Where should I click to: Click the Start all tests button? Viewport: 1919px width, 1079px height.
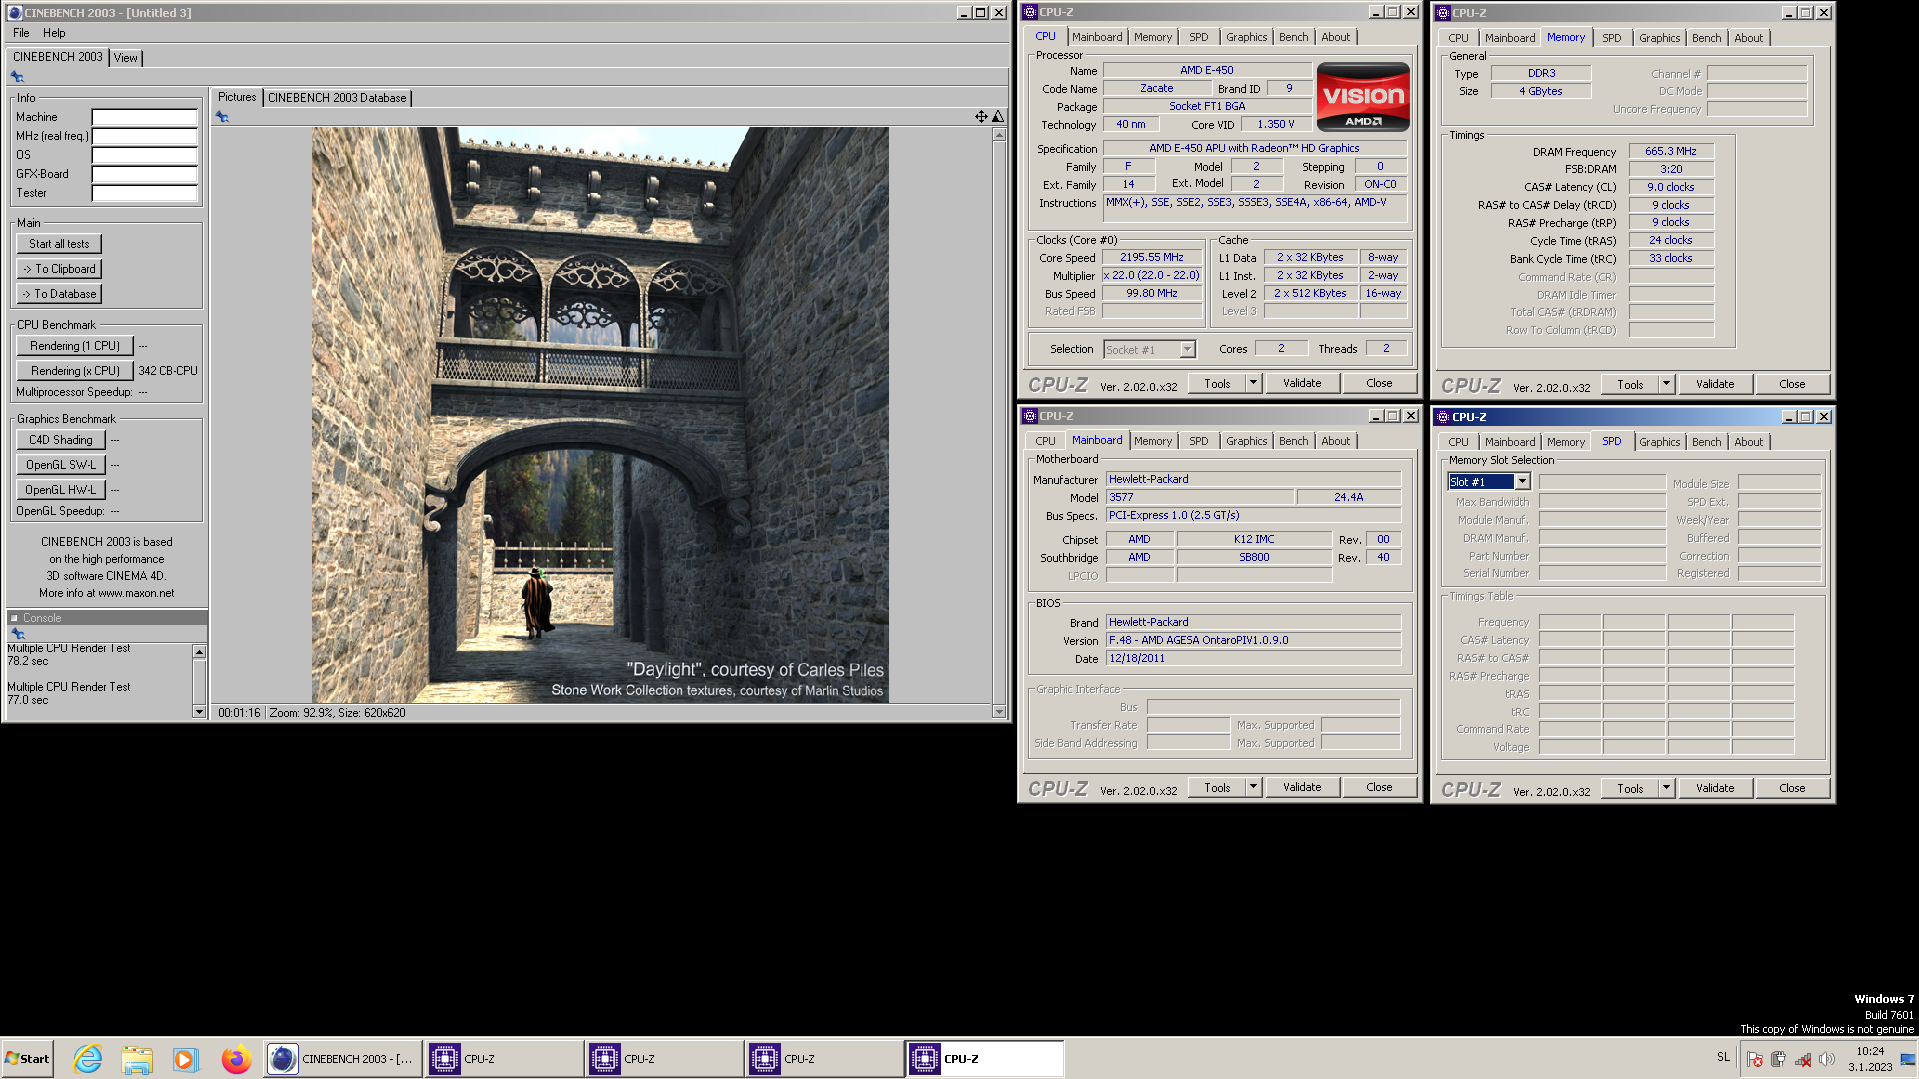pos(59,244)
